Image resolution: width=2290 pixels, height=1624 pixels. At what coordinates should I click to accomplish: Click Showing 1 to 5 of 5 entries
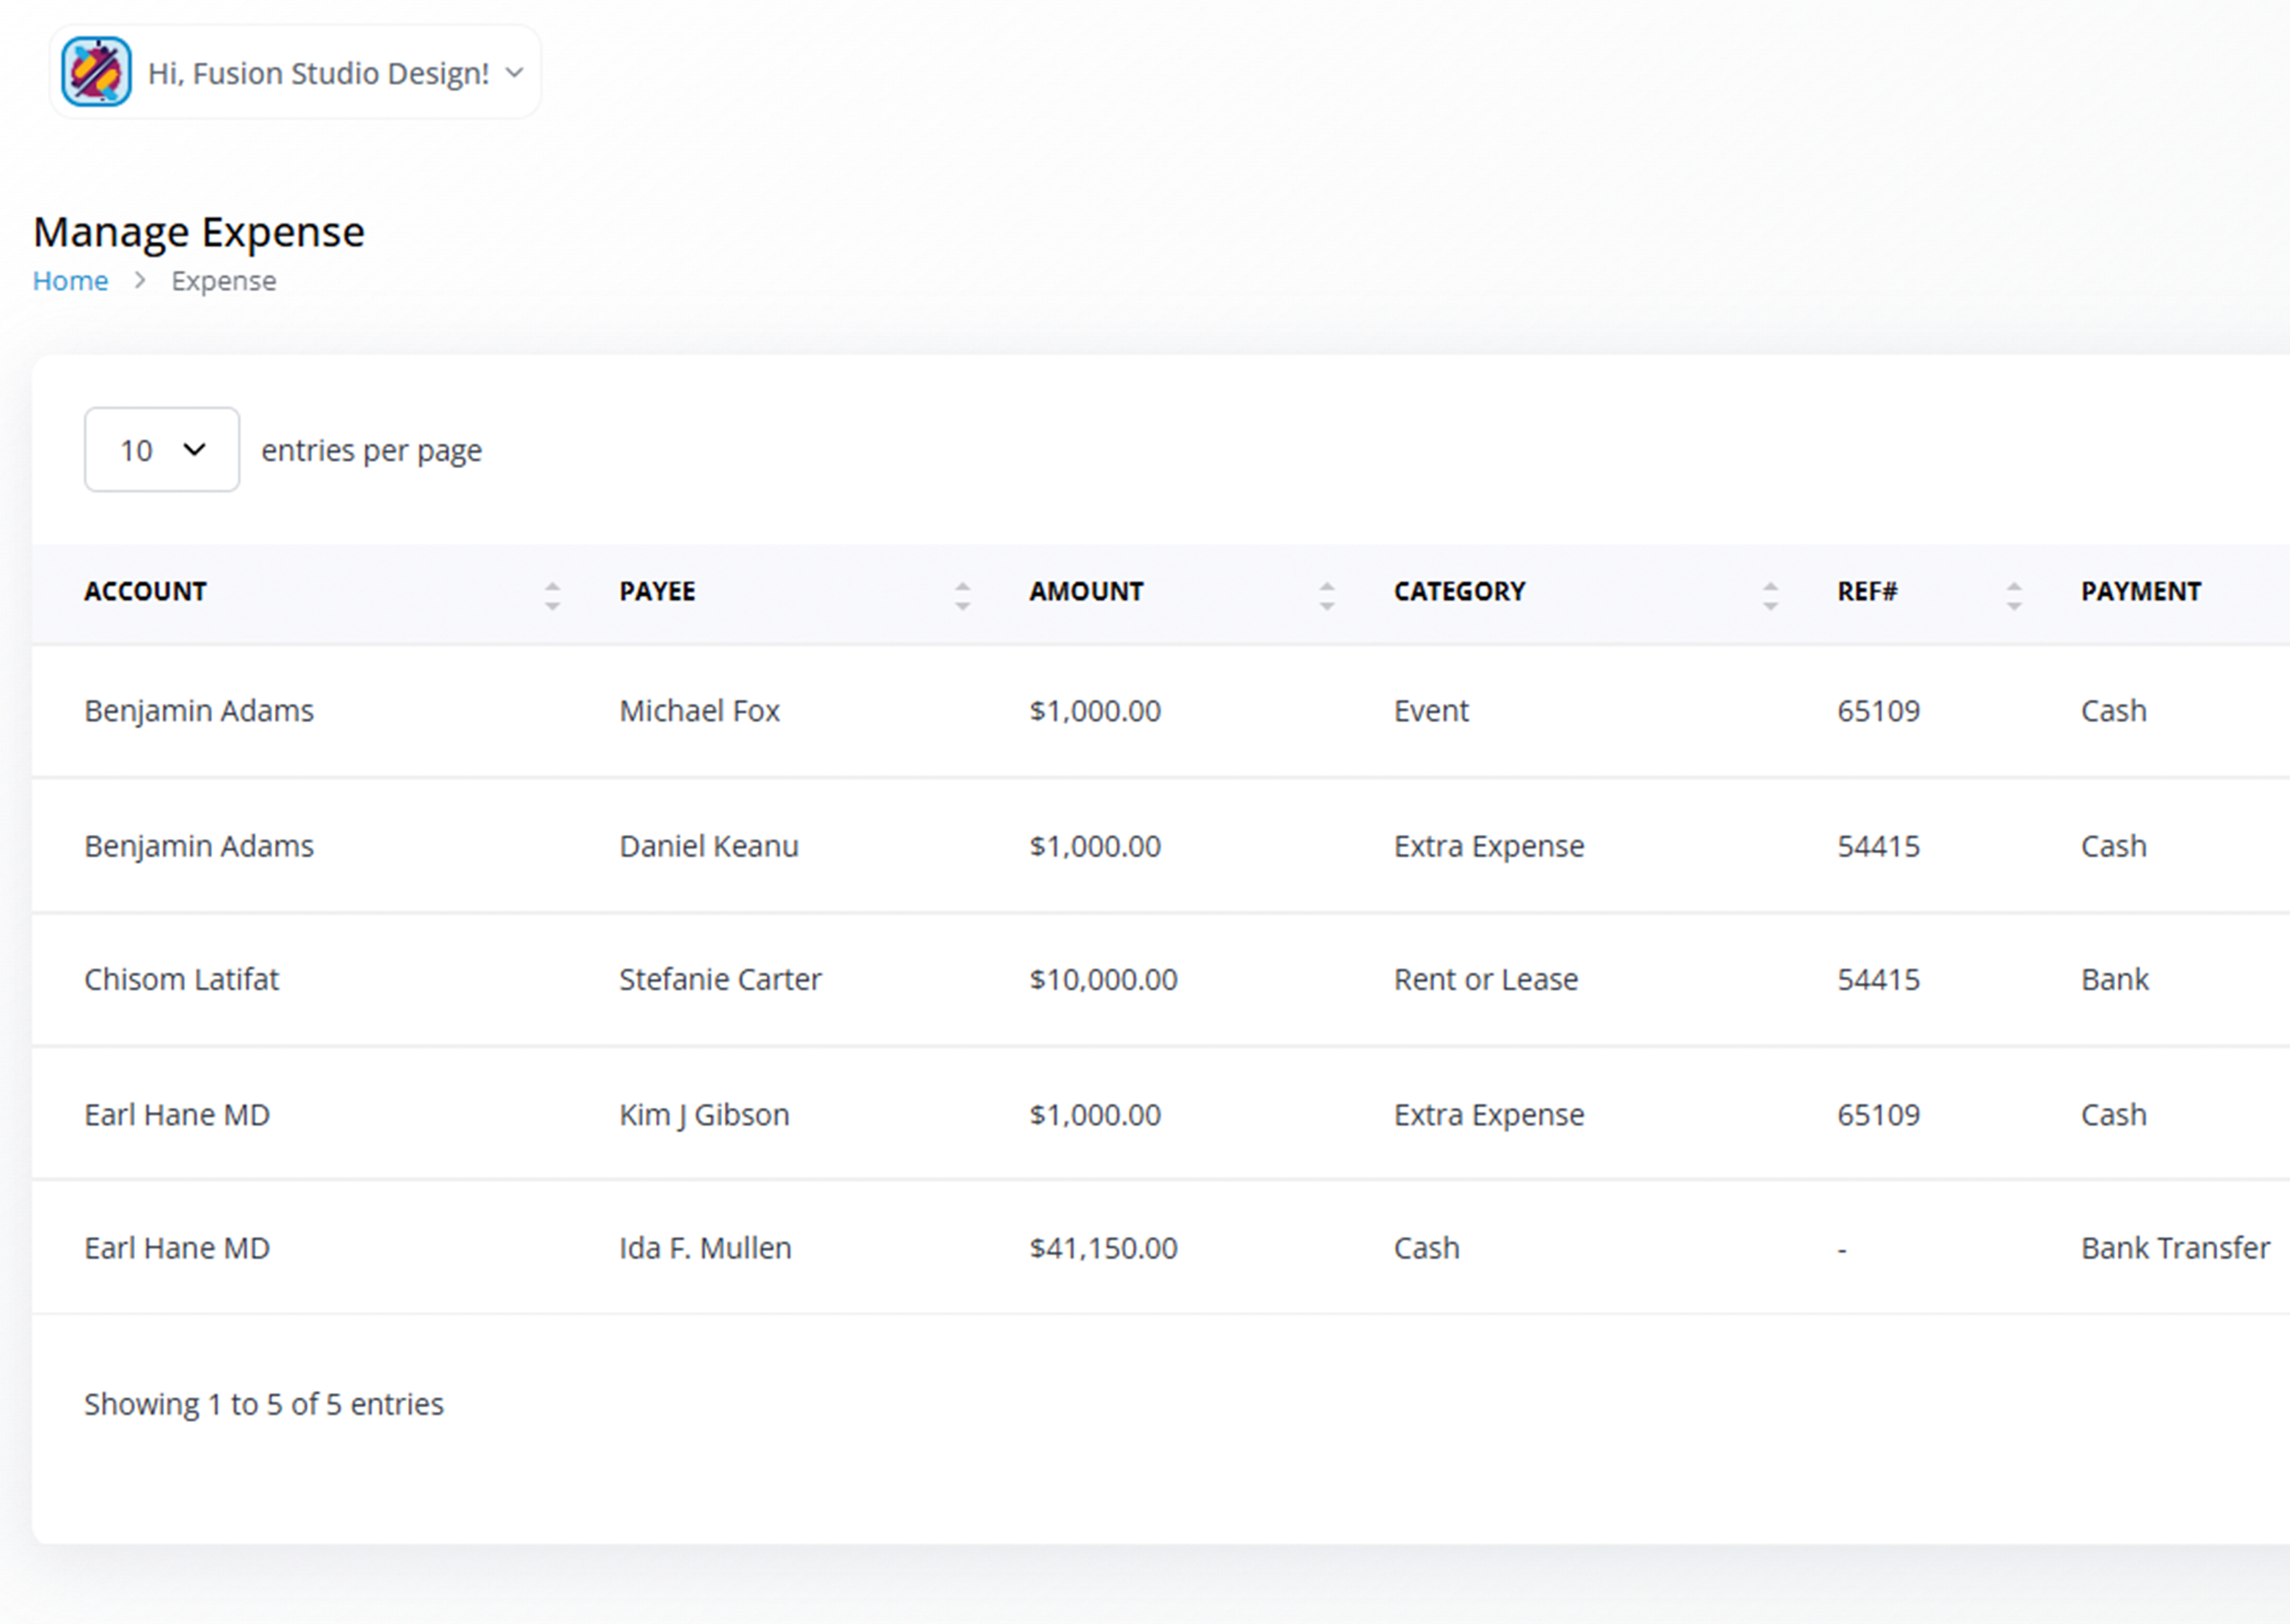pos(264,1404)
